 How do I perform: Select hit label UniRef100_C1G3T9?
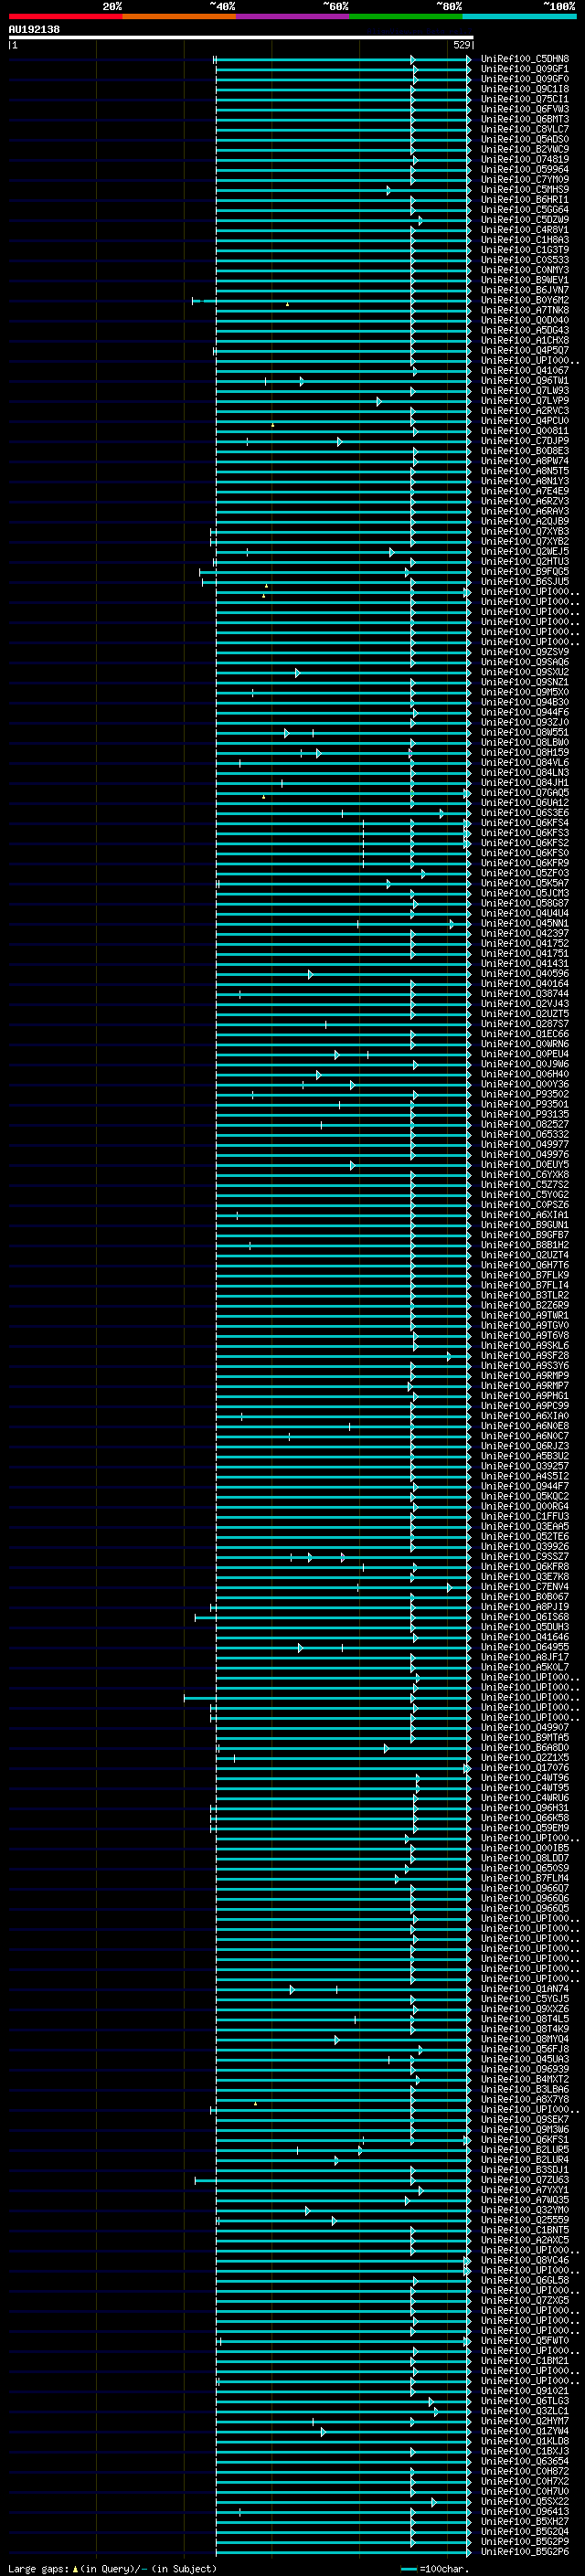click(x=524, y=251)
